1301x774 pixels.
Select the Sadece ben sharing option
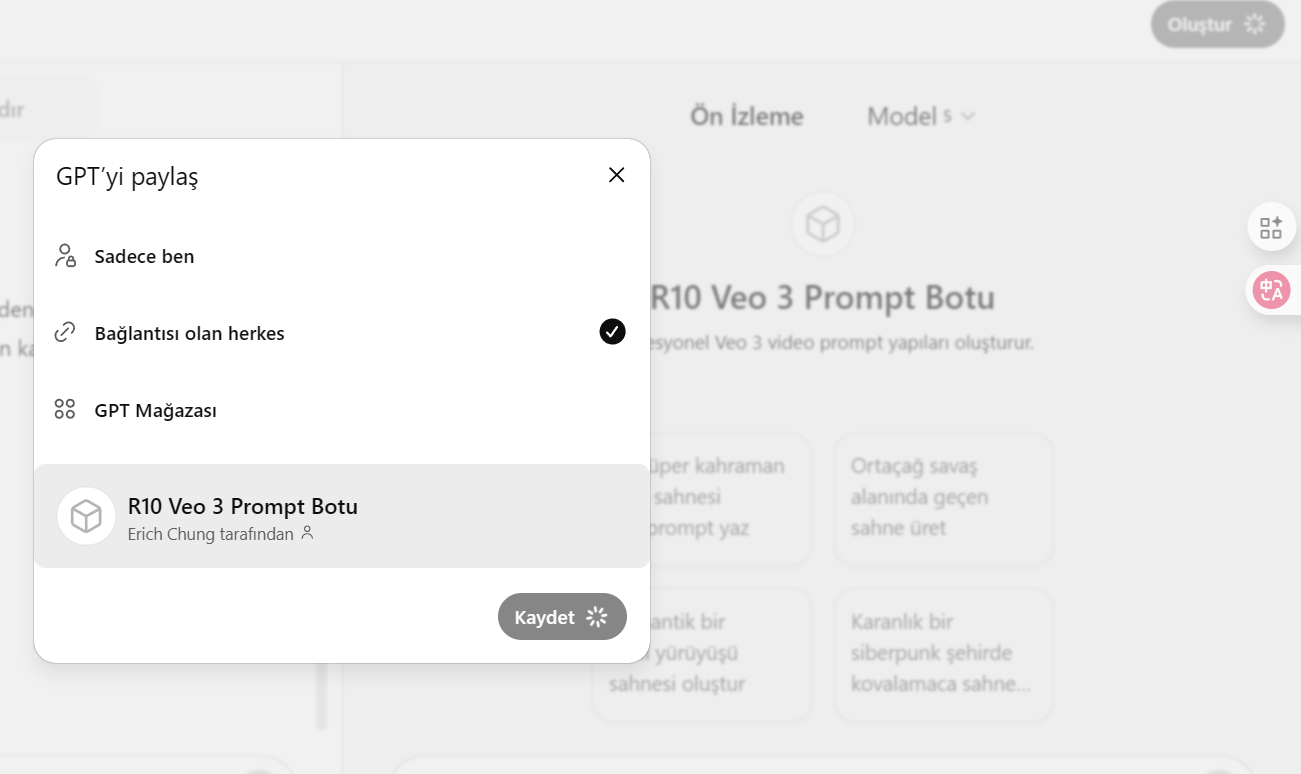[342, 256]
